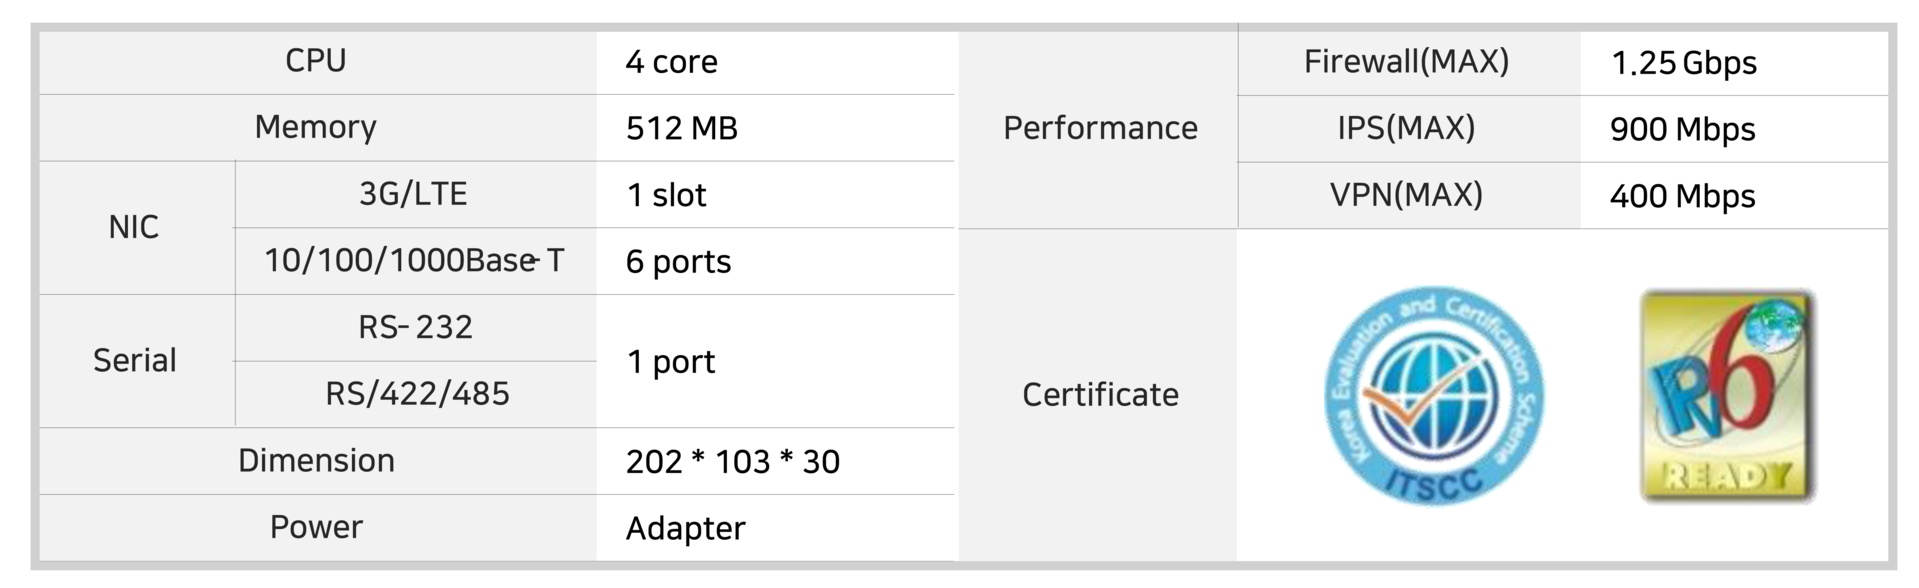The image size is (1919, 588).
Task: Click the Performance category cell
Action: (x=1100, y=128)
